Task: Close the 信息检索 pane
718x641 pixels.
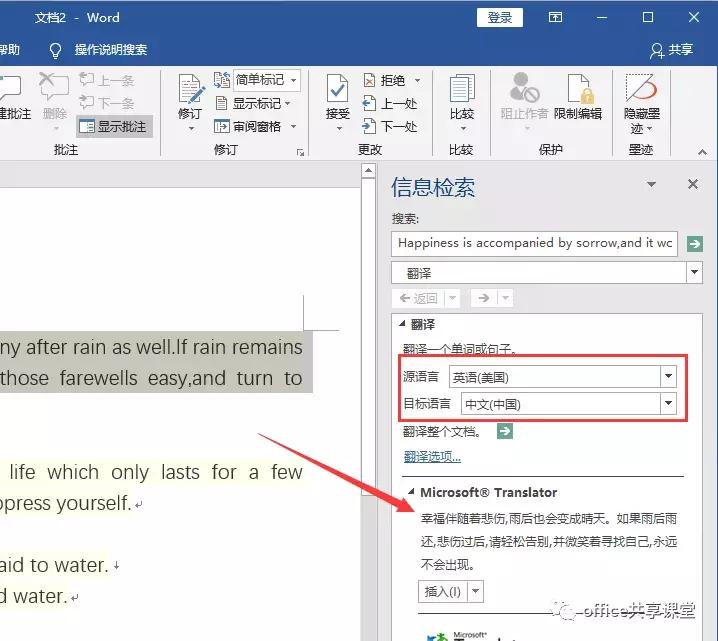Action: coord(693,185)
